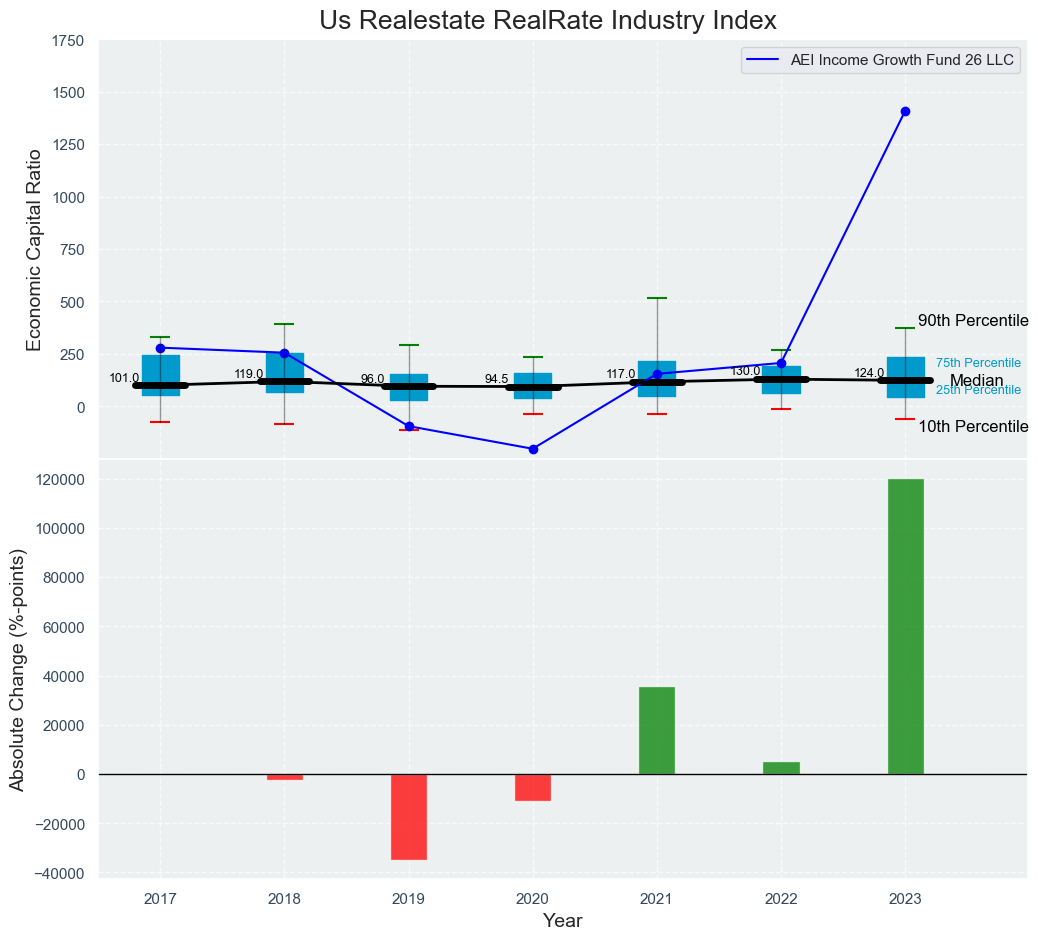Select the Median annotation text
The width and height of the screenshot is (1038, 940).
tap(976, 381)
